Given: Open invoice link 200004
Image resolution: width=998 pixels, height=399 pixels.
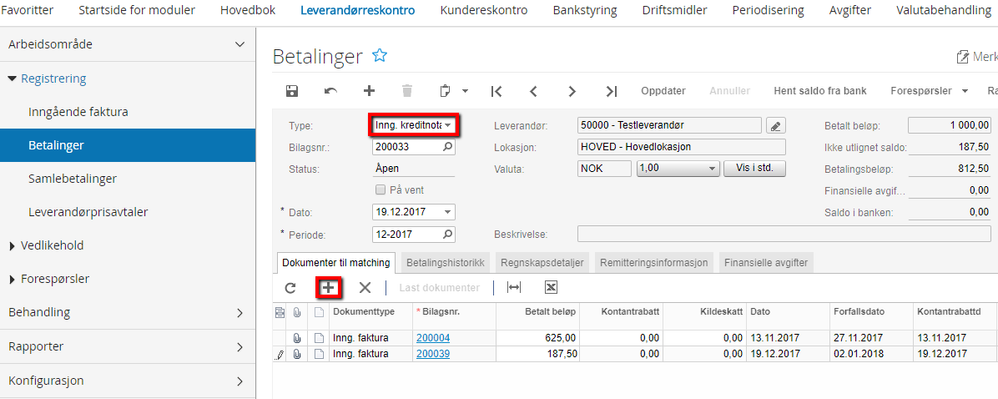Looking at the screenshot, I should [433, 338].
